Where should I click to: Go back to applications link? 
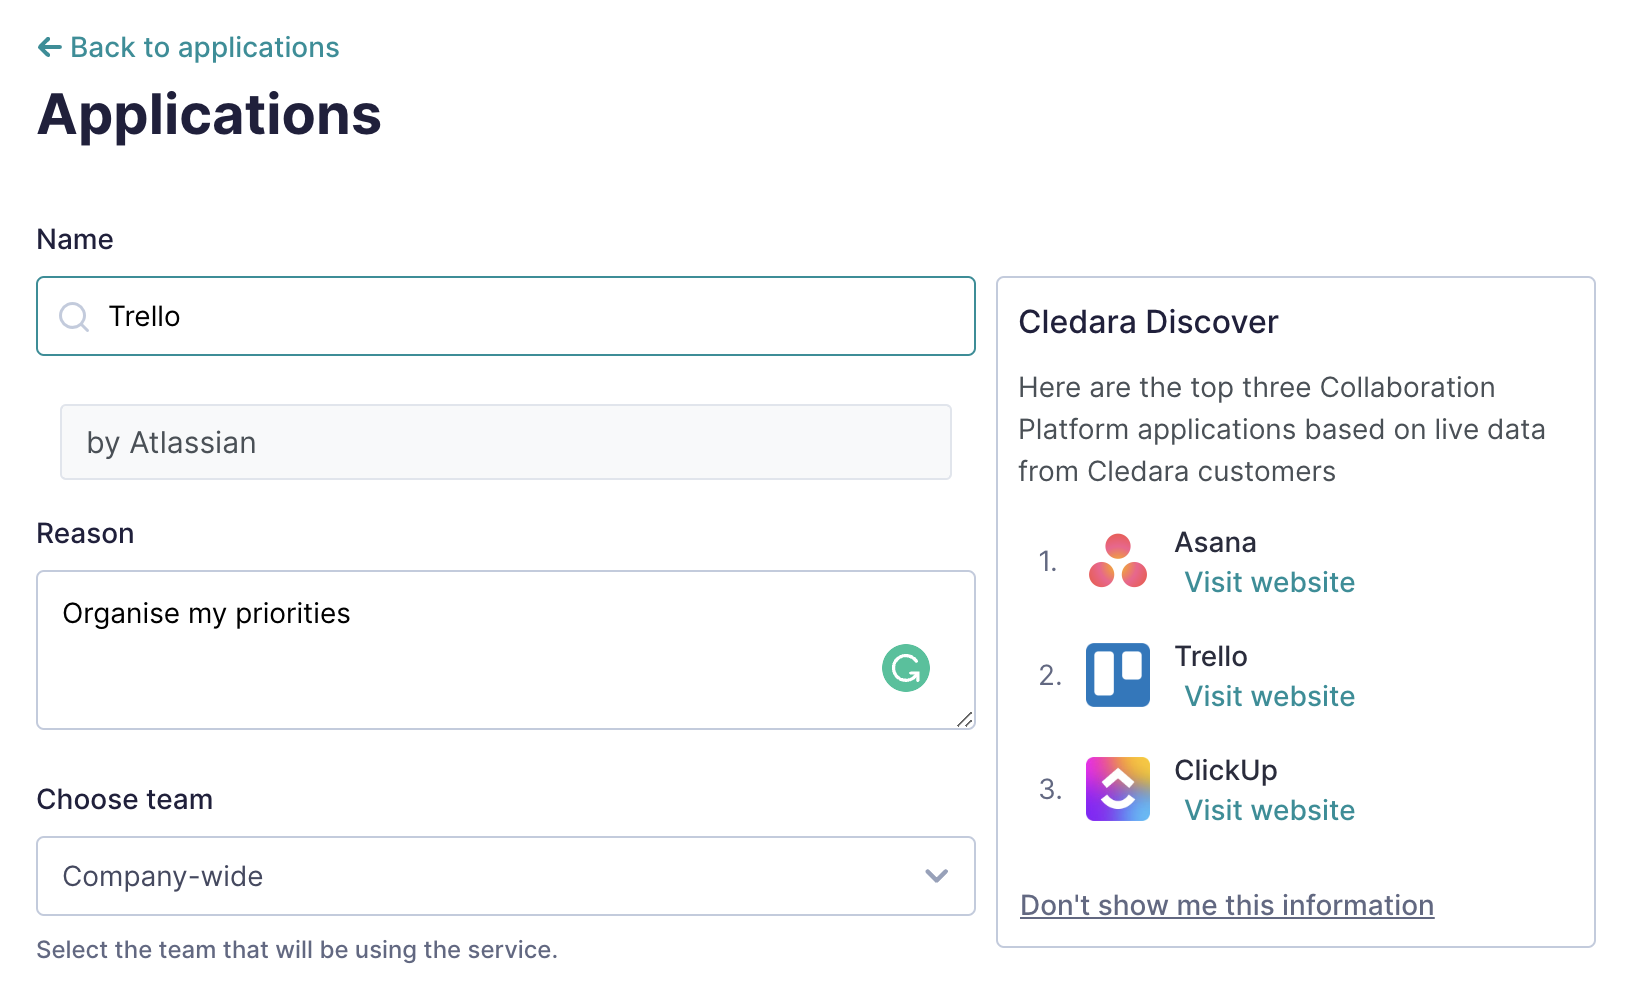[x=204, y=47]
